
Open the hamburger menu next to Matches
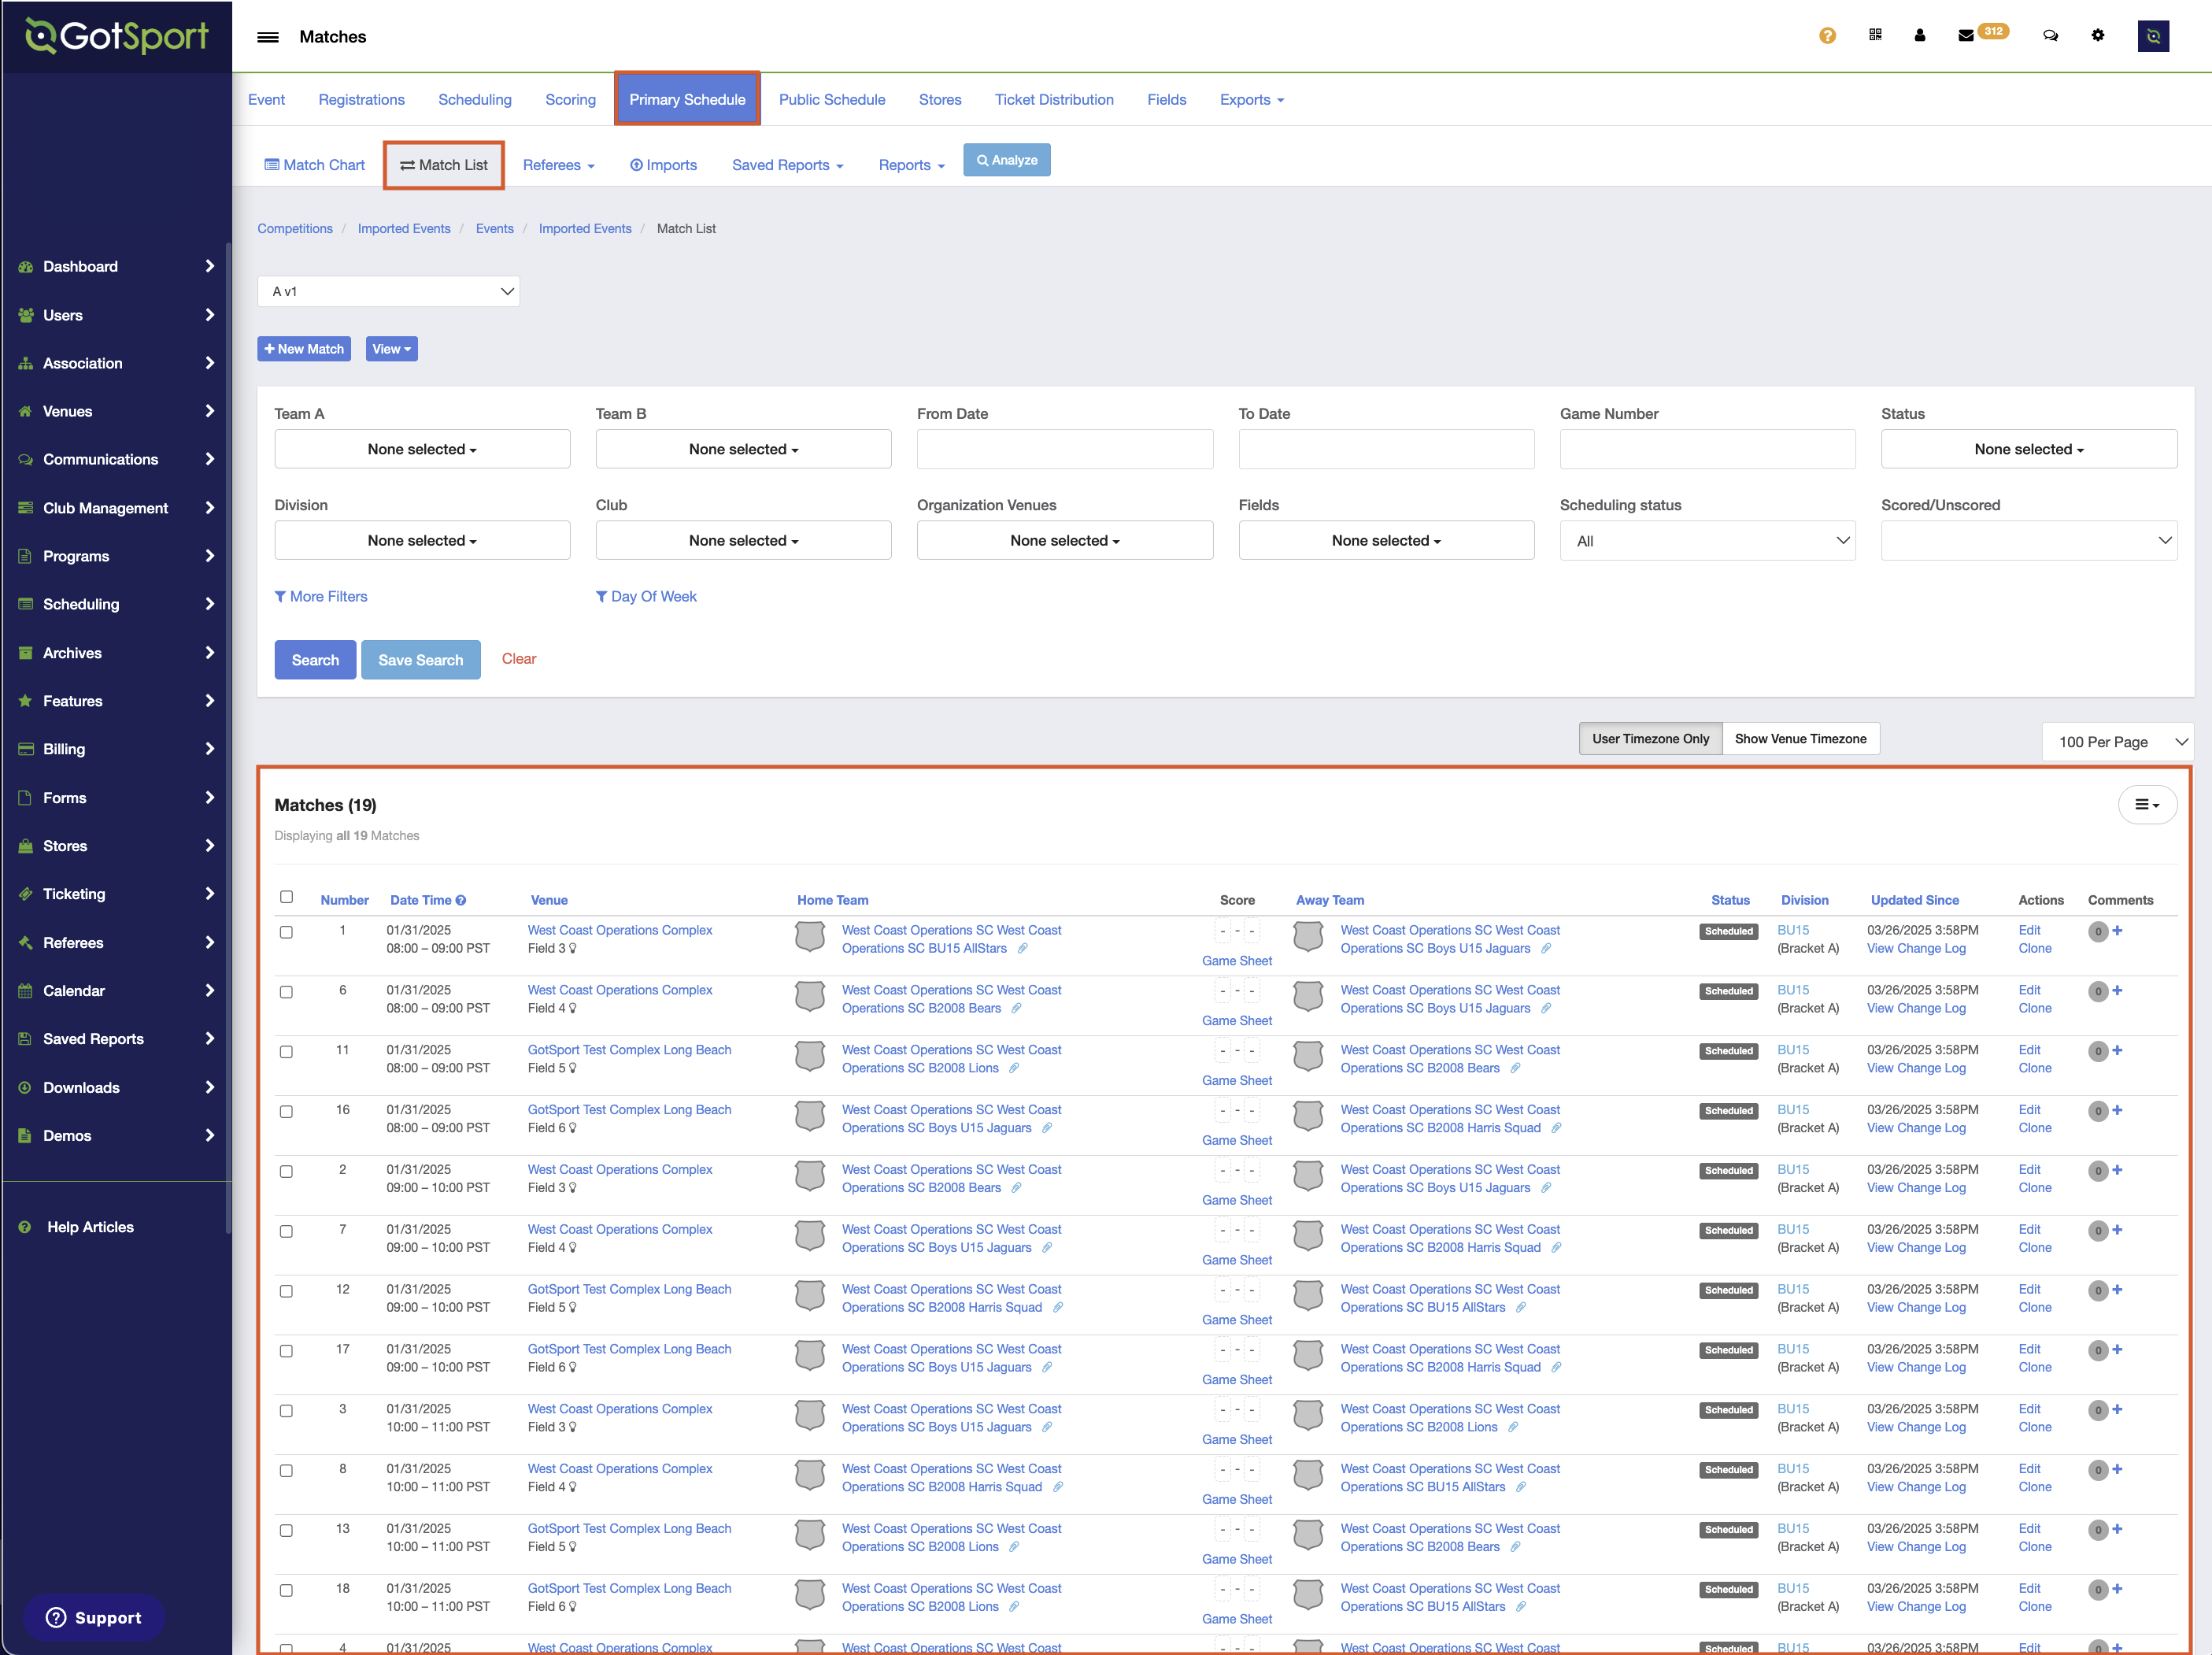267,37
